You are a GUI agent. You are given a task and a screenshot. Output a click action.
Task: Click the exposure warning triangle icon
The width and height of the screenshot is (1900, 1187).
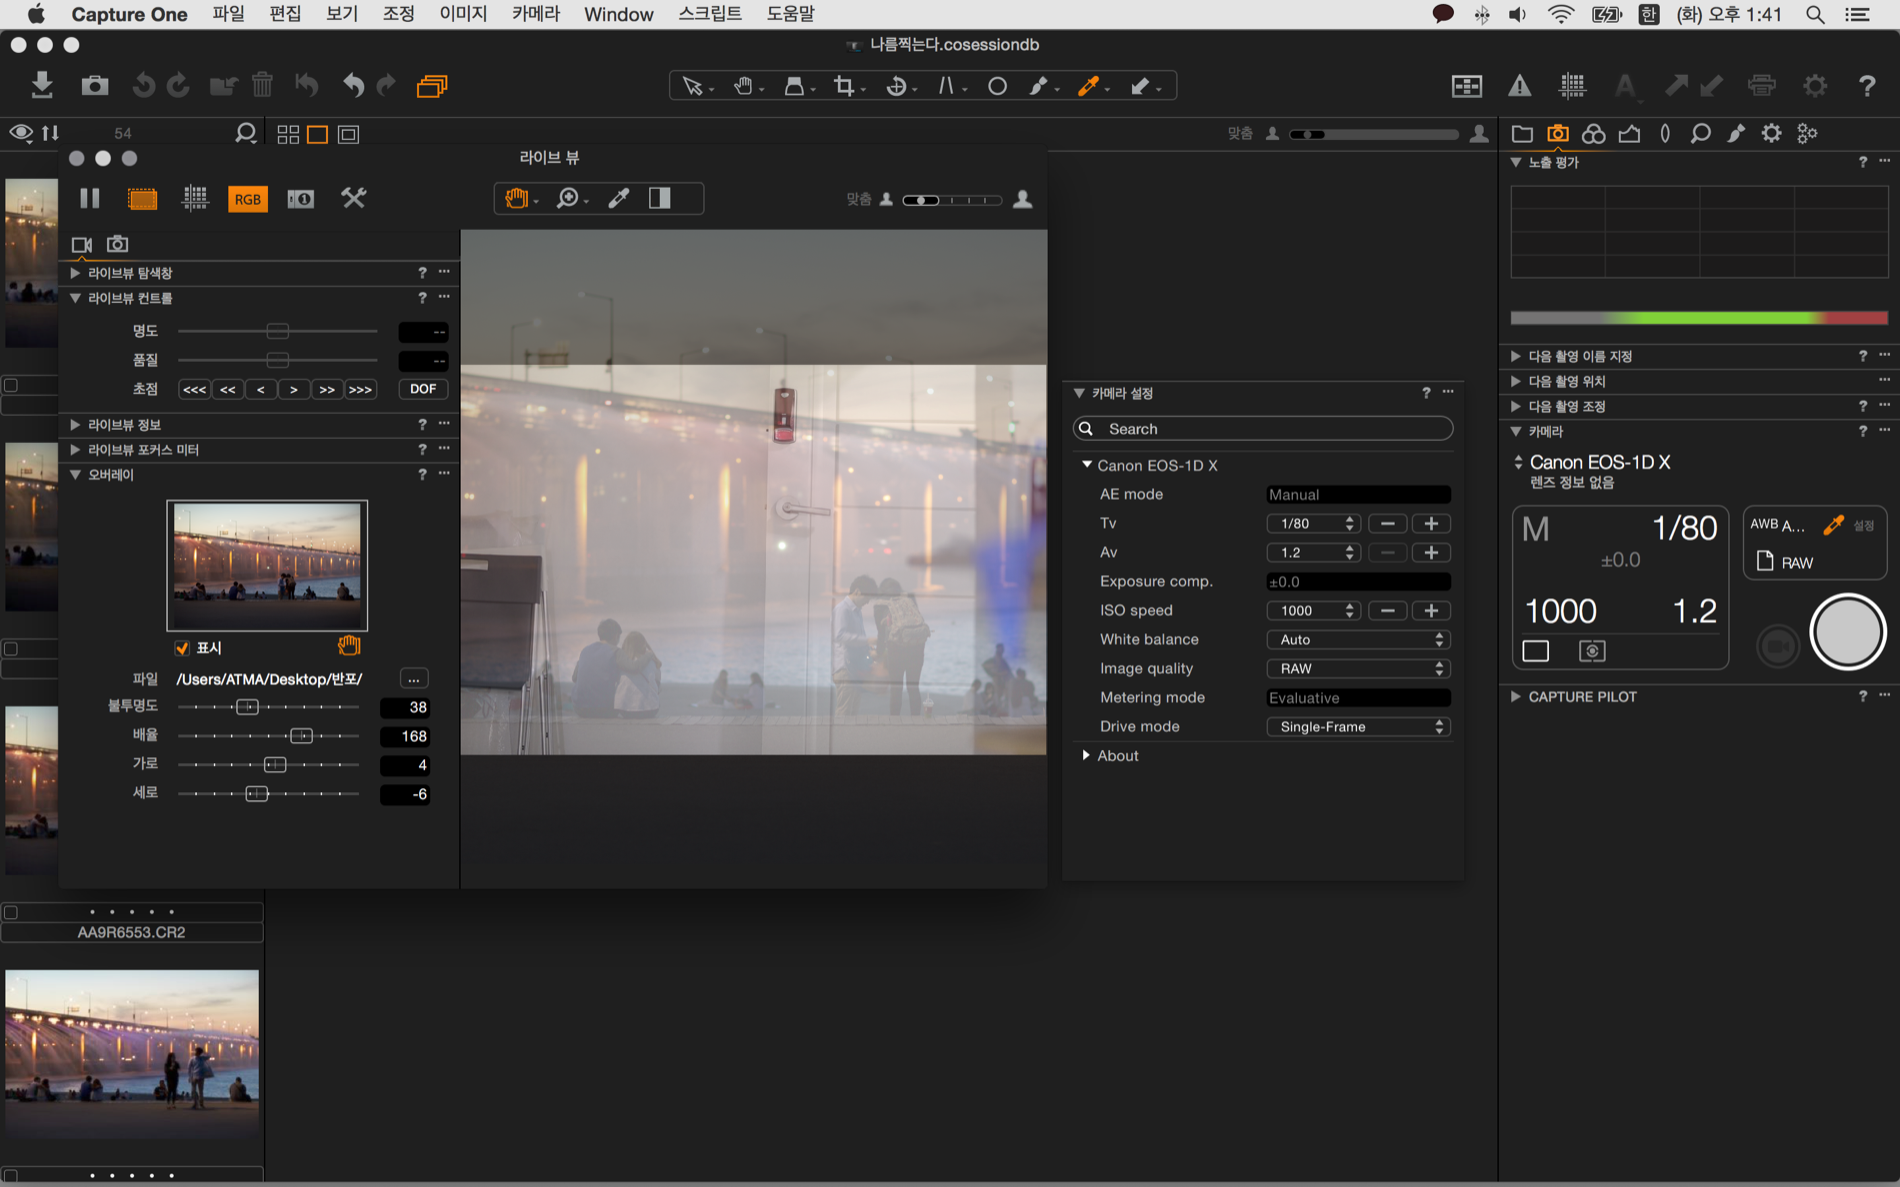[1519, 86]
